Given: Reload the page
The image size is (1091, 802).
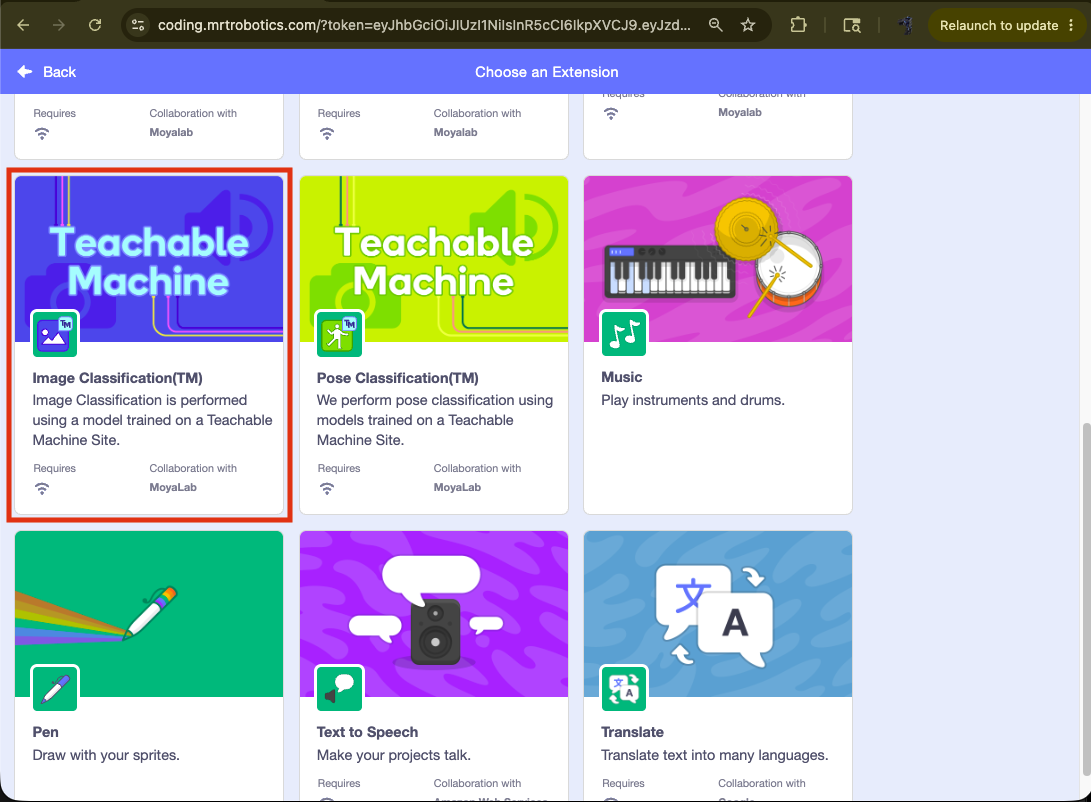Looking at the screenshot, I should pos(95,25).
